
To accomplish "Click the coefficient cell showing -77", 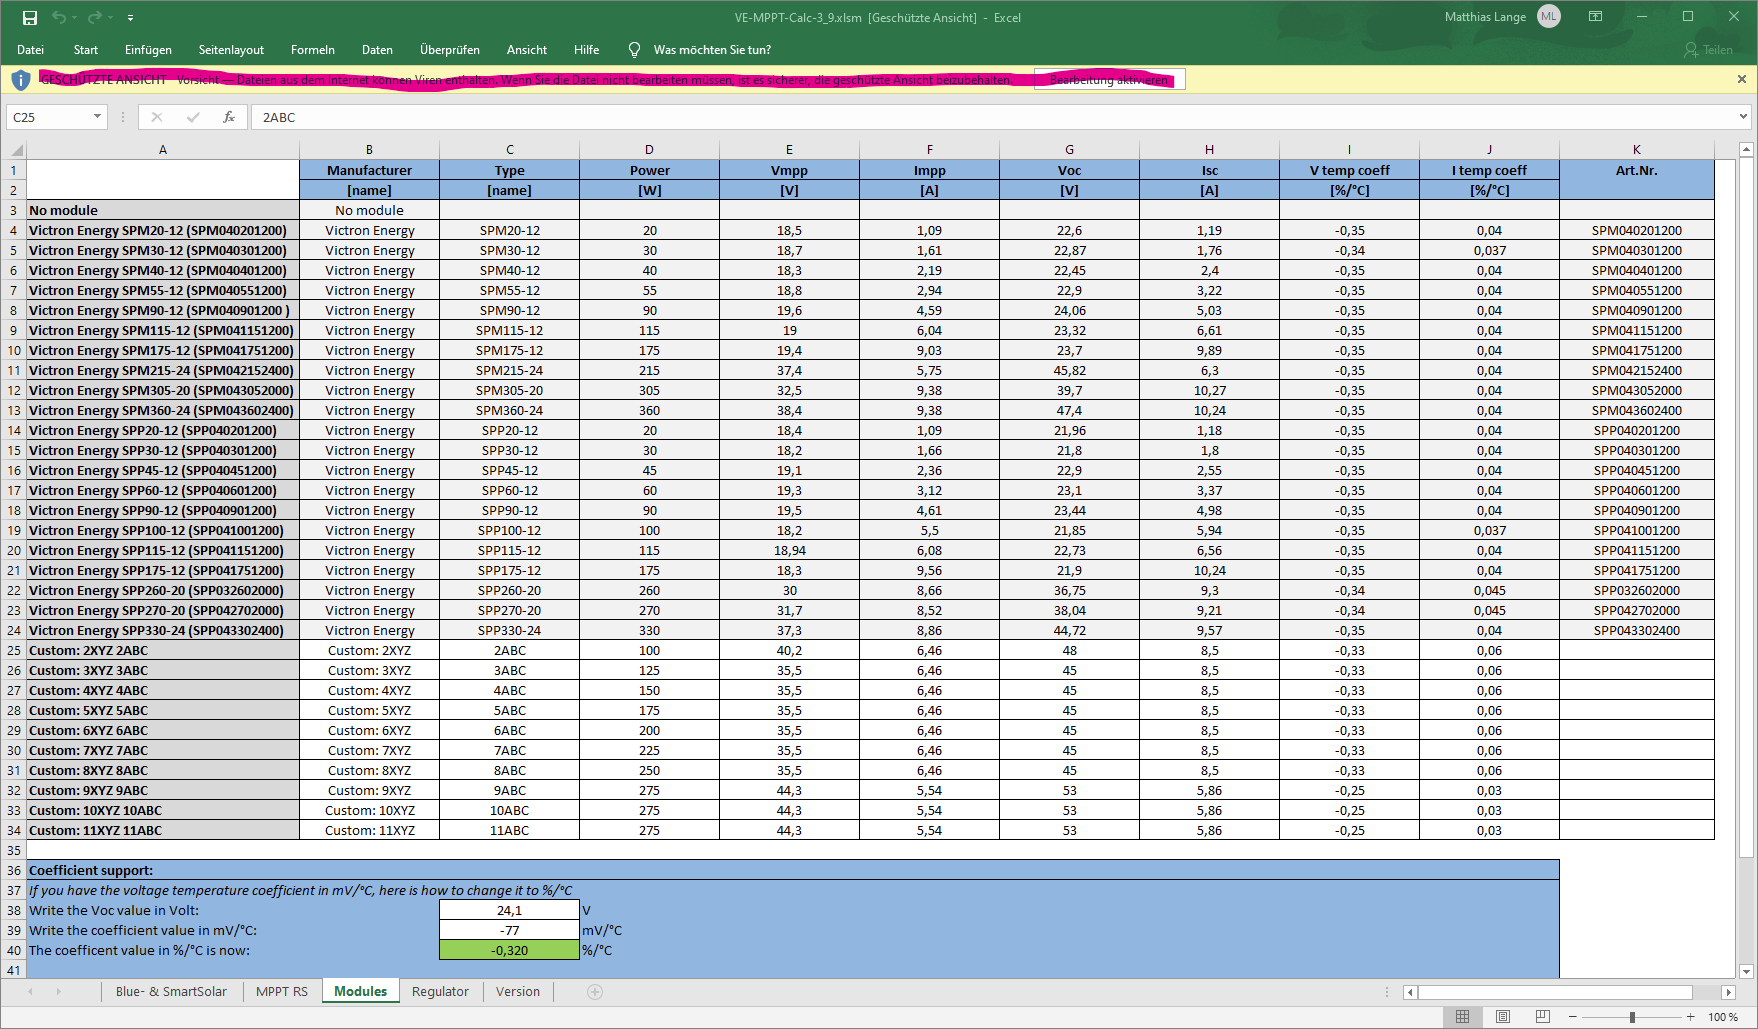I will click(509, 930).
